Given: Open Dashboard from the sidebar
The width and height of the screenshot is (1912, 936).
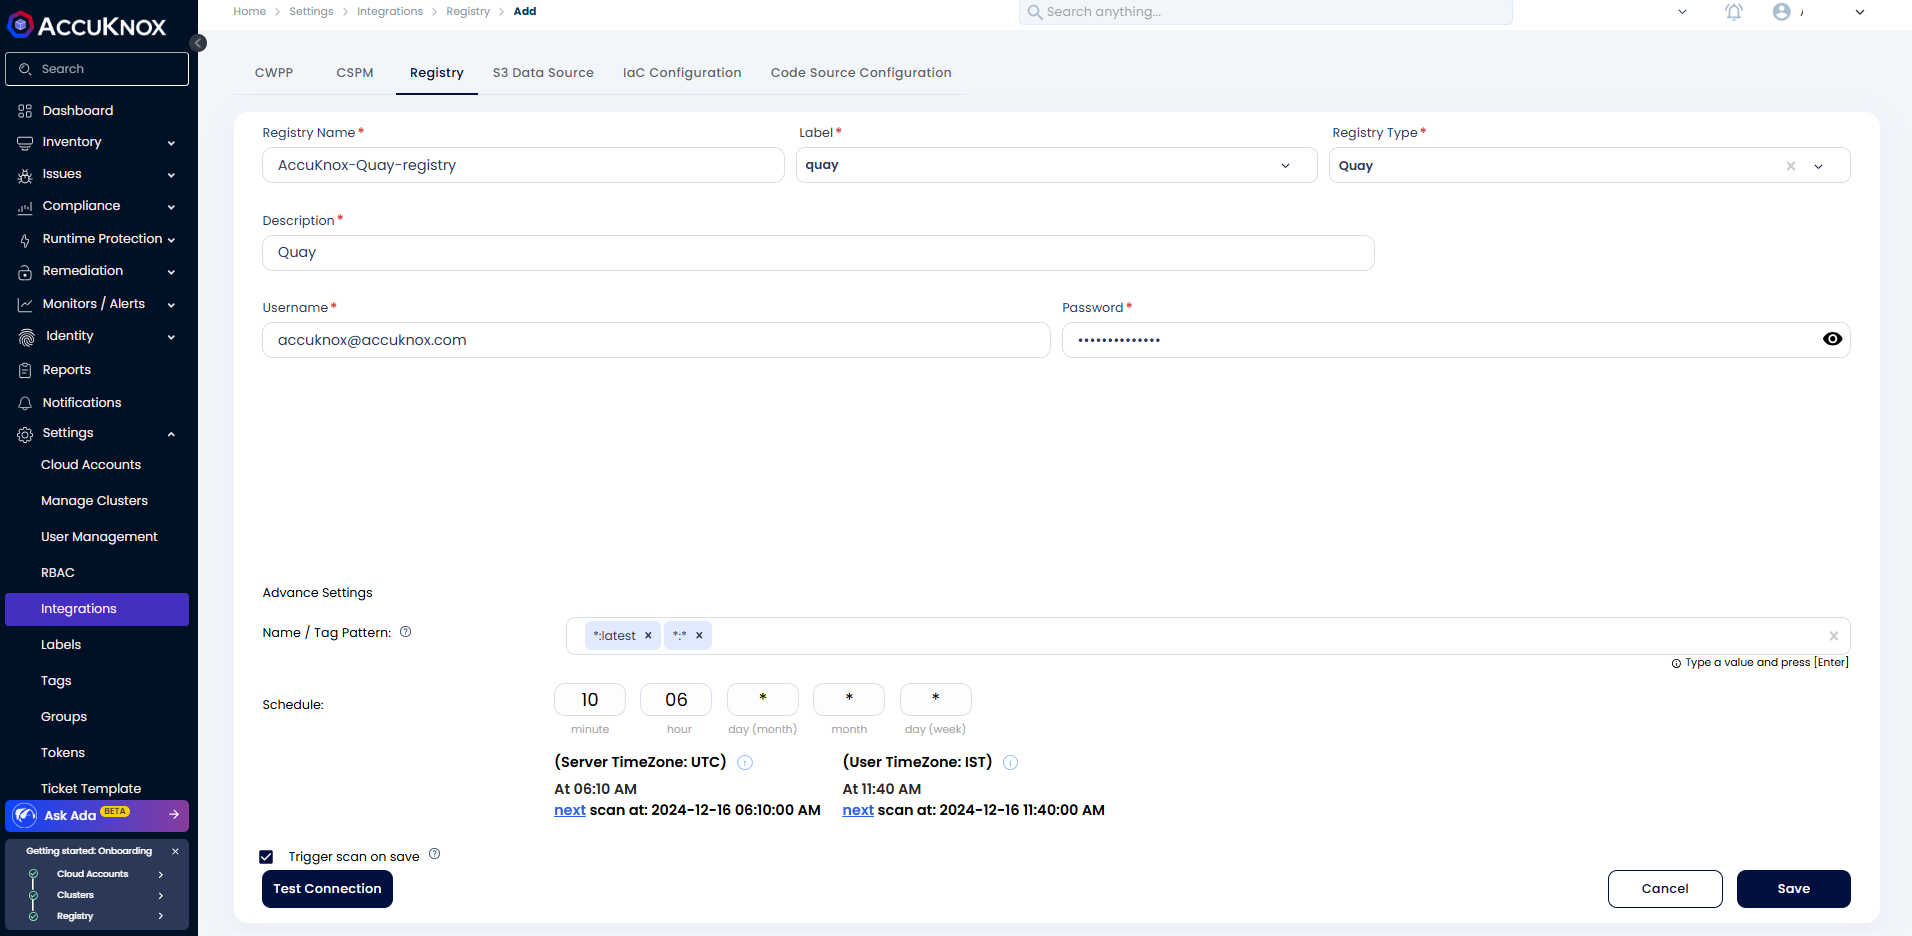Looking at the screenshot, I should coord(78,110).
